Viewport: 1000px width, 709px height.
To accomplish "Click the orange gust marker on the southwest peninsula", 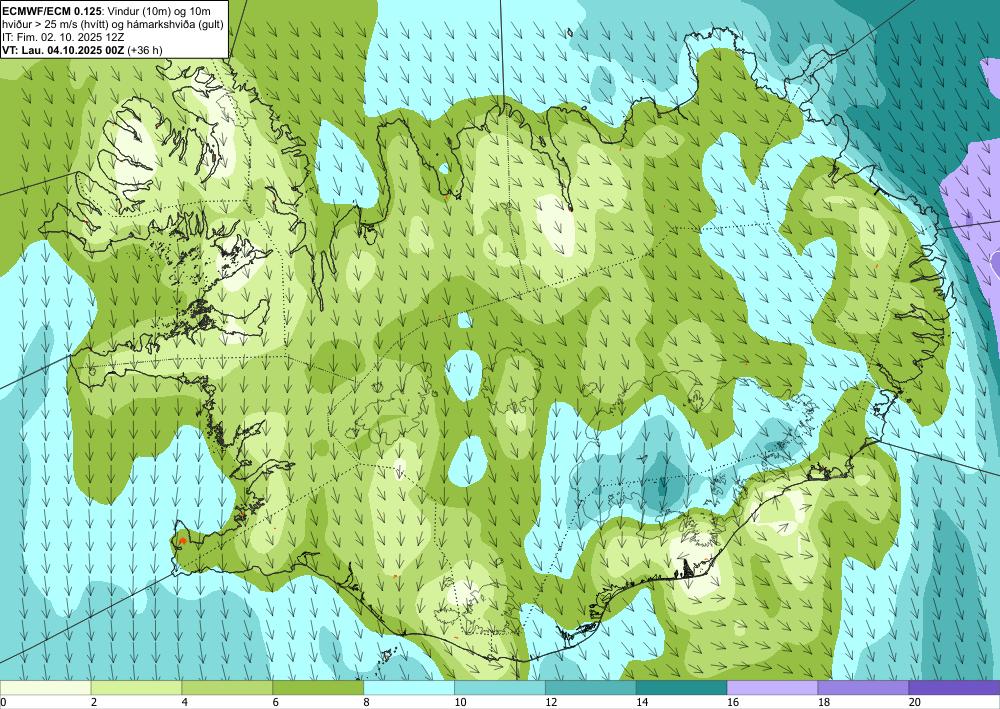I will 182,541.
